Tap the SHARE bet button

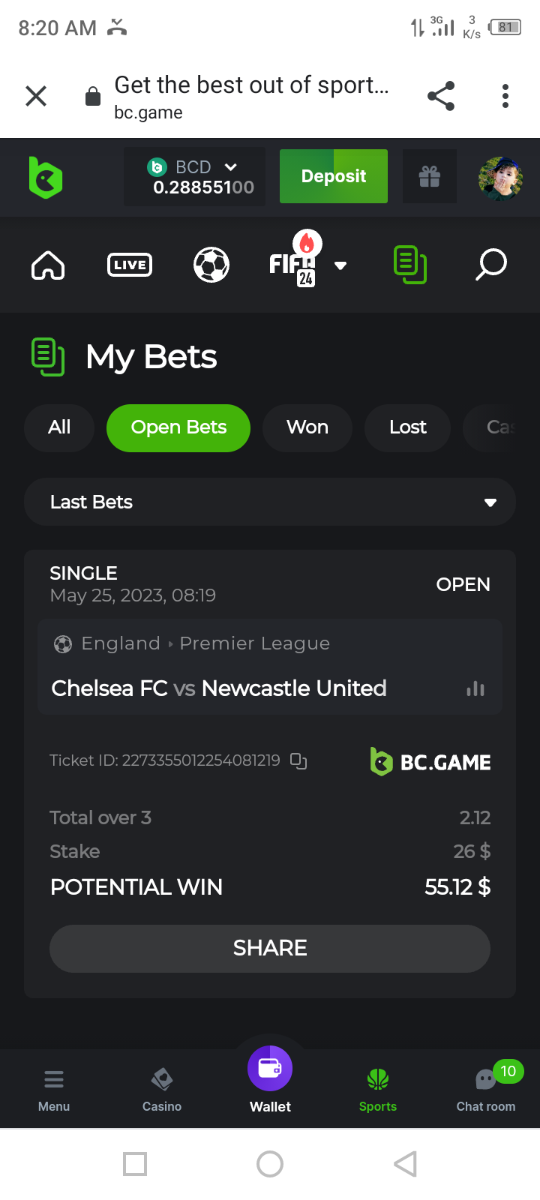(270, 948)
